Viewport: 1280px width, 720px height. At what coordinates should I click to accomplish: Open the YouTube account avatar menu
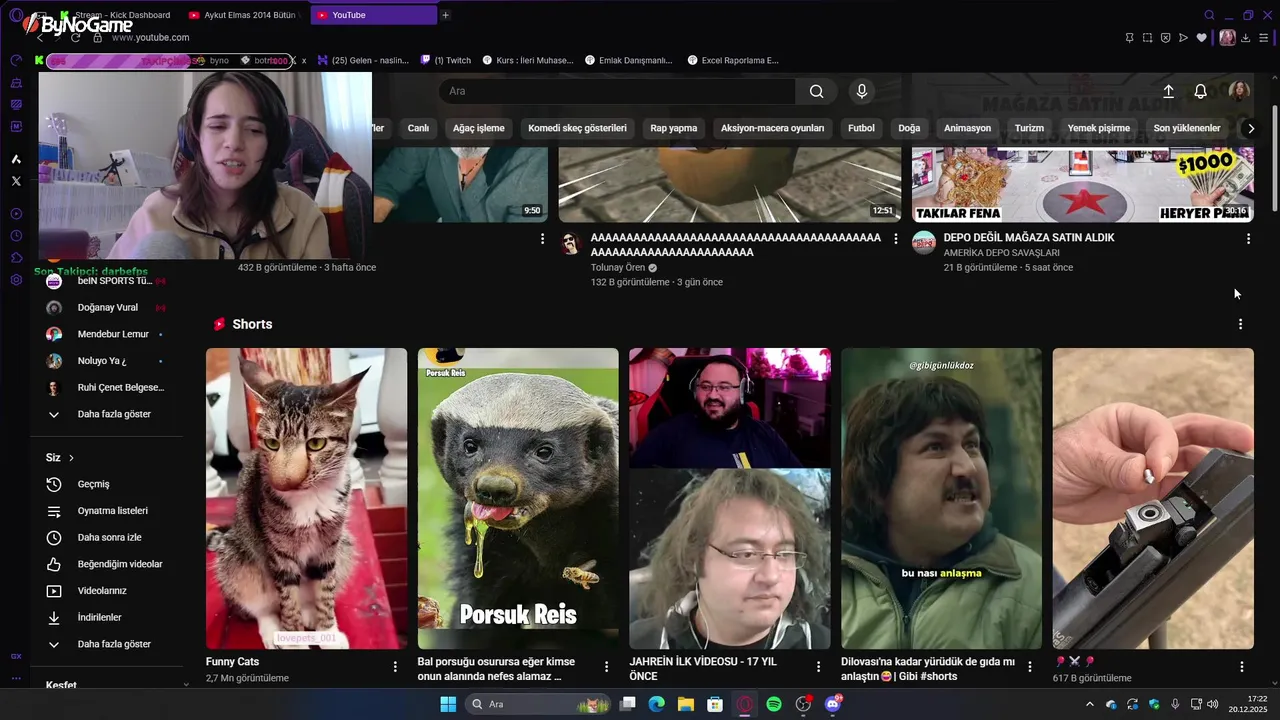pyautogui.click(x=1239, y=91)
